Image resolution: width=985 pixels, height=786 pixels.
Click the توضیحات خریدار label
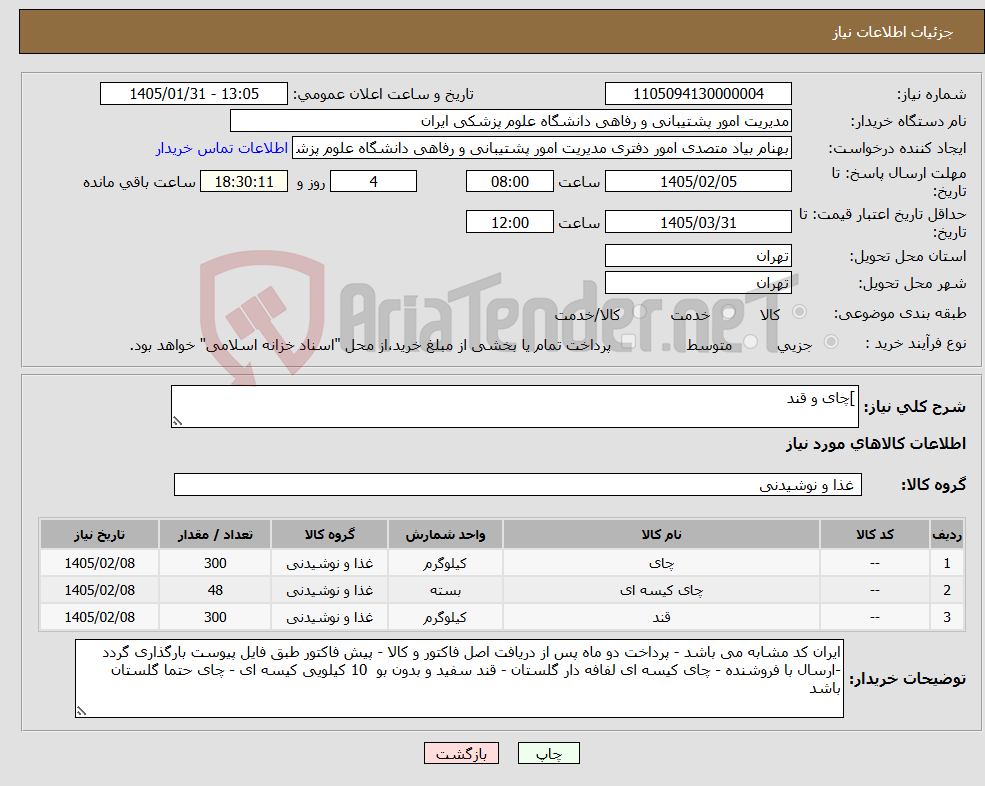(908, 679)
